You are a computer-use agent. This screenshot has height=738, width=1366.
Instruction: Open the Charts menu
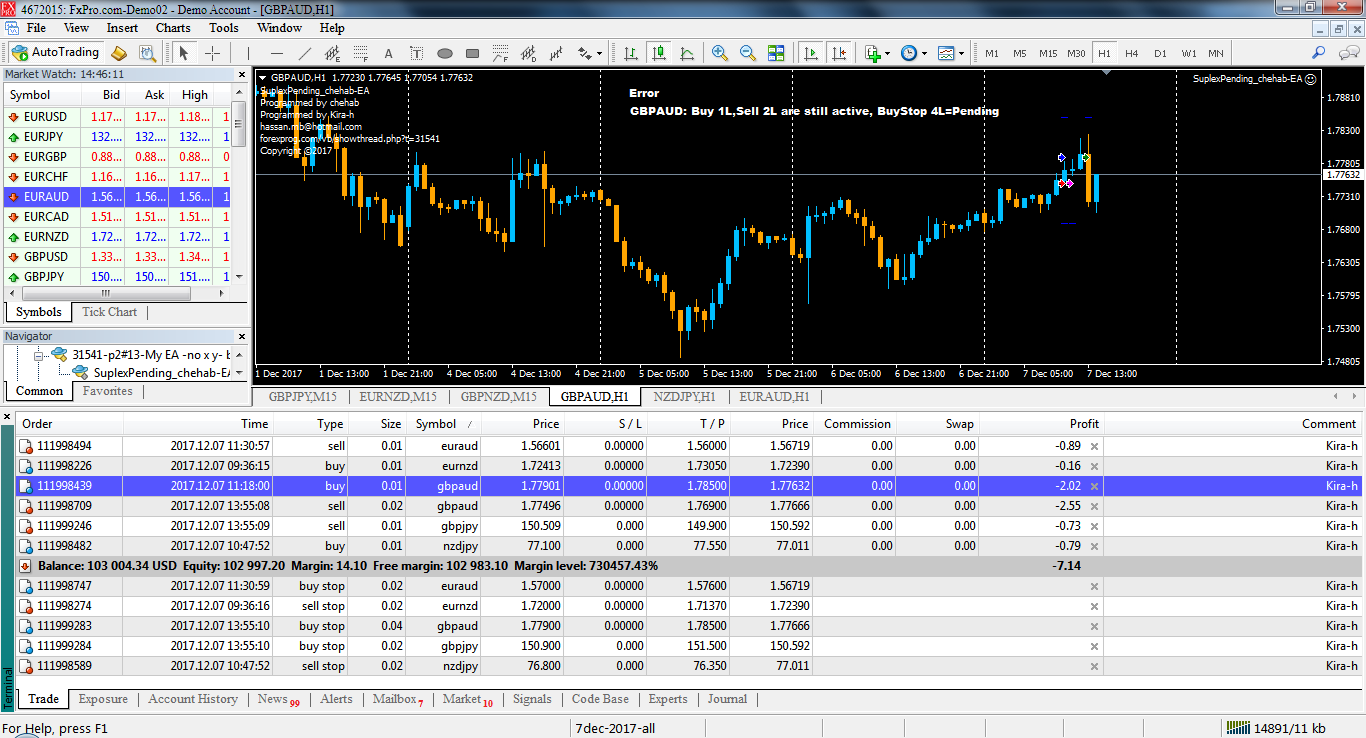[x=173, y=28]
